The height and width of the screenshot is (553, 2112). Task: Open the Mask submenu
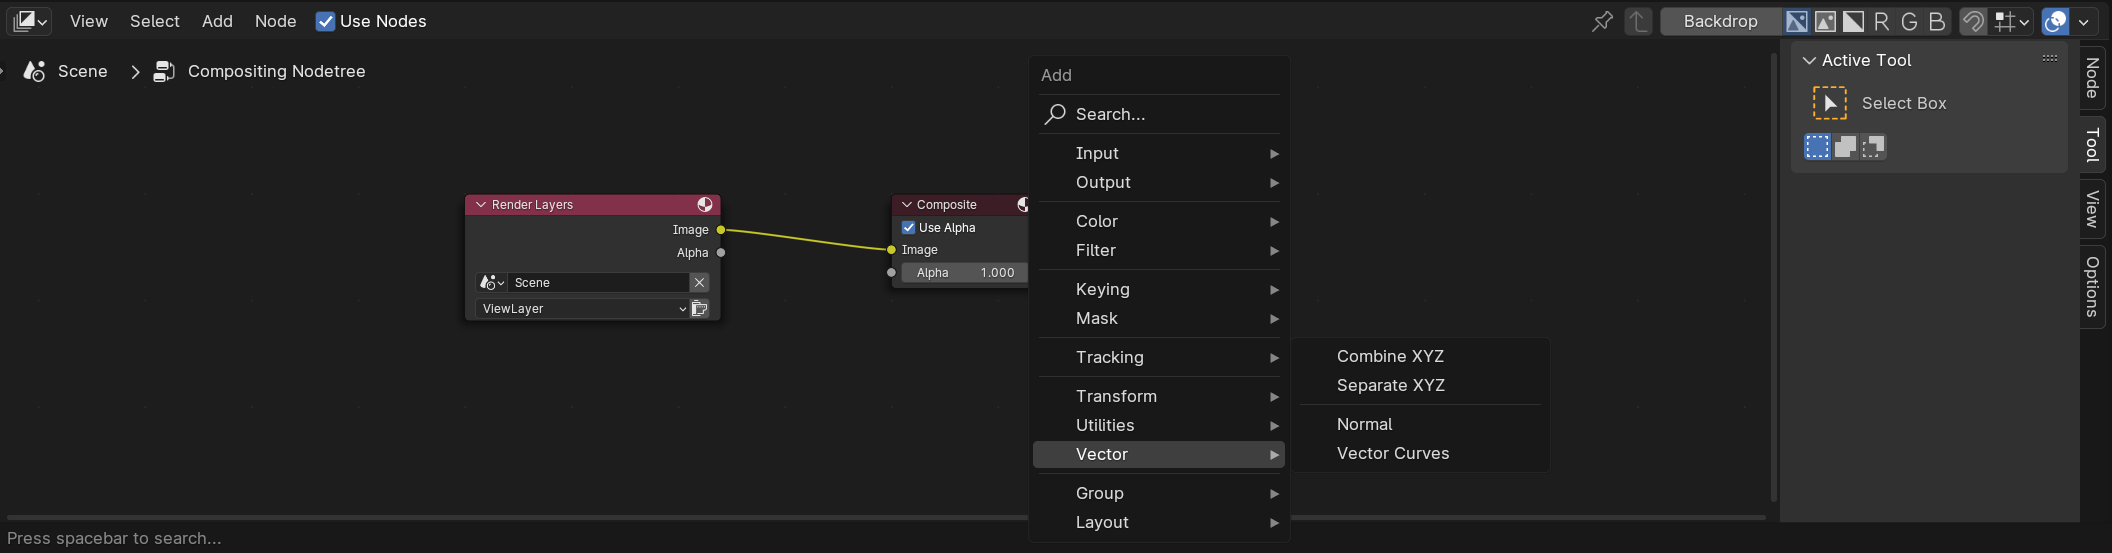click(x=1160, y=318)
